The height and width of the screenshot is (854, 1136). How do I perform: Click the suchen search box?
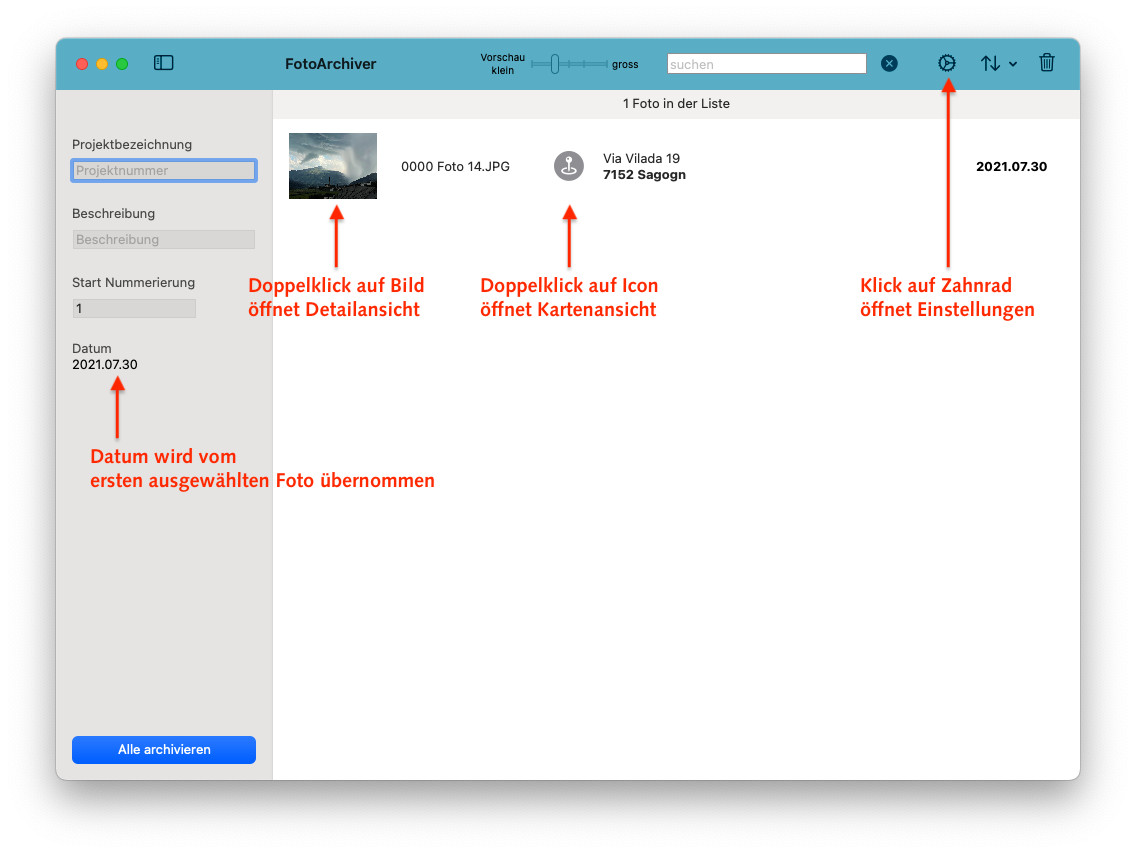click(766, 64)
